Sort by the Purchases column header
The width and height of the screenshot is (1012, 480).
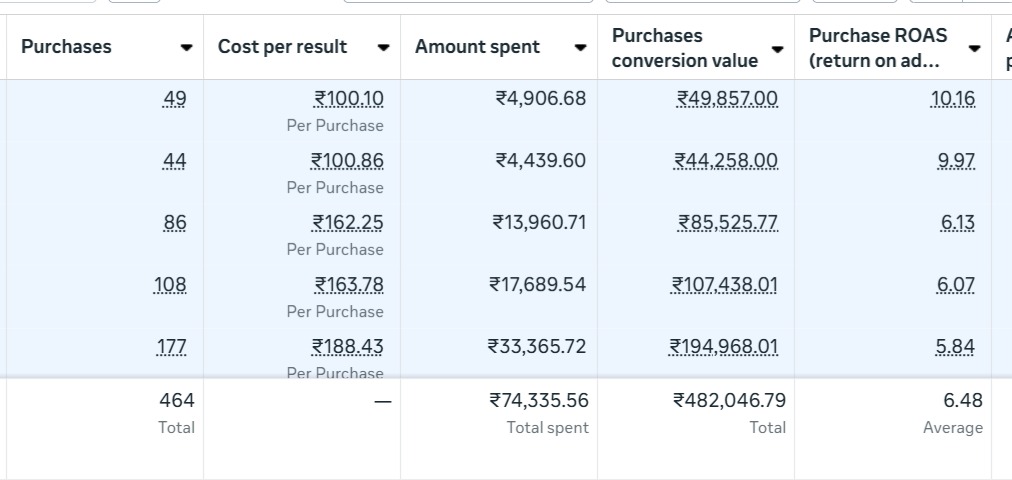tap(66, 47)
